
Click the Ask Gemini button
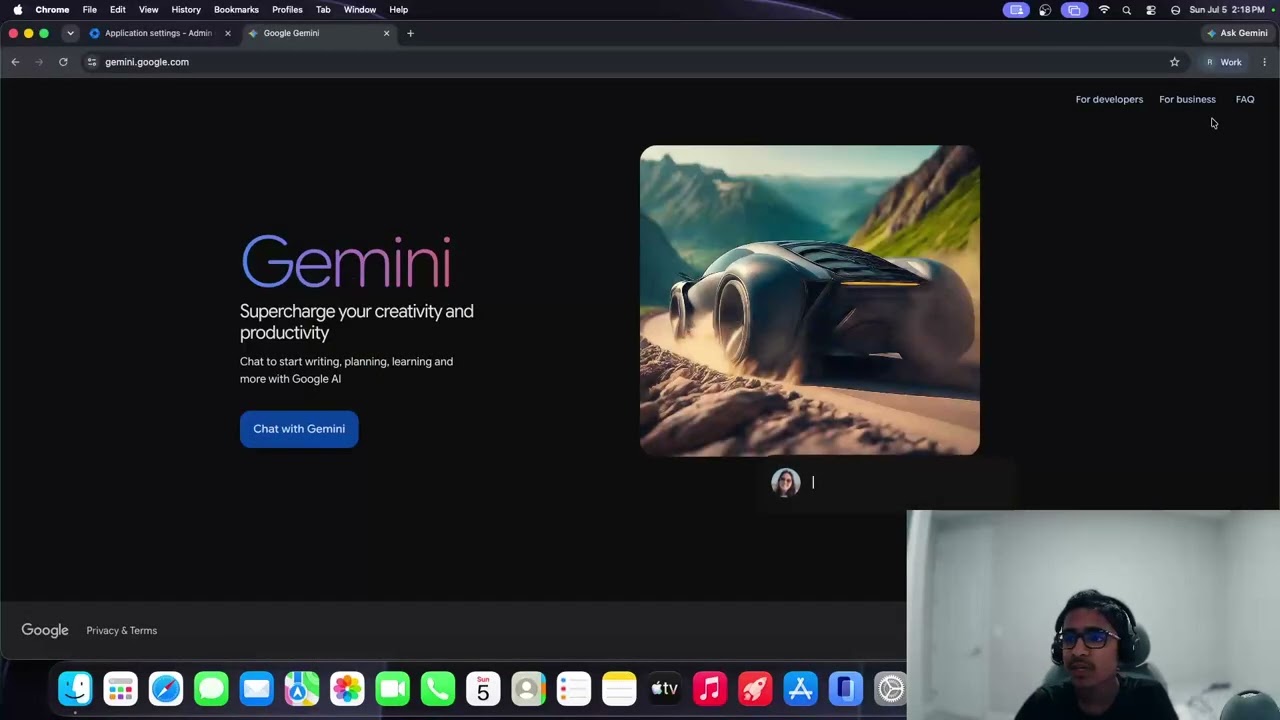[1237, 33]
